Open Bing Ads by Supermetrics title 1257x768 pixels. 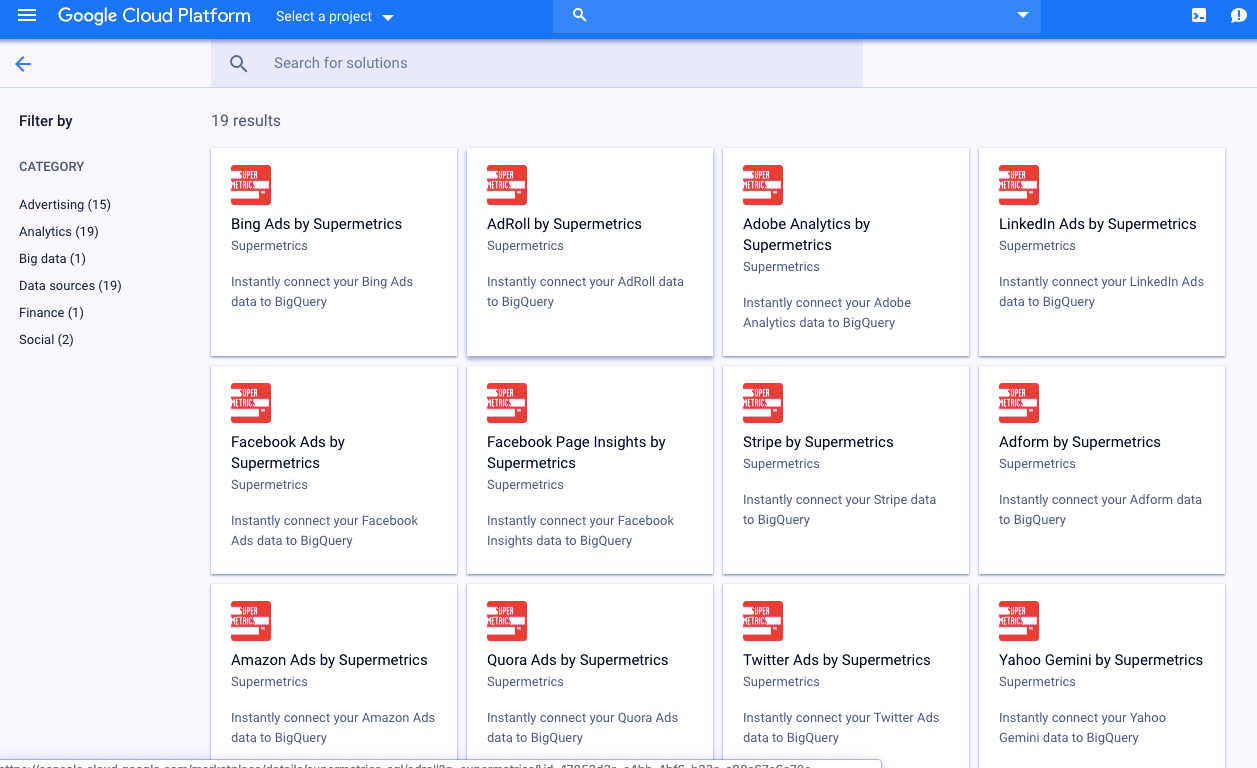point(316,224)
